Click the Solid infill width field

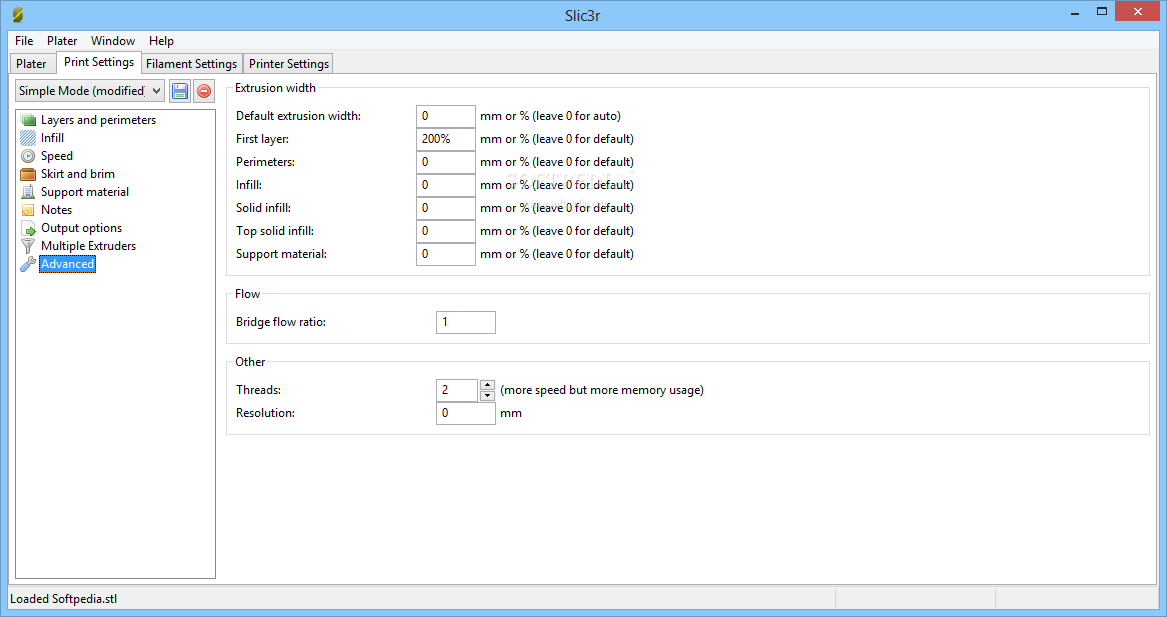(446, 208)
